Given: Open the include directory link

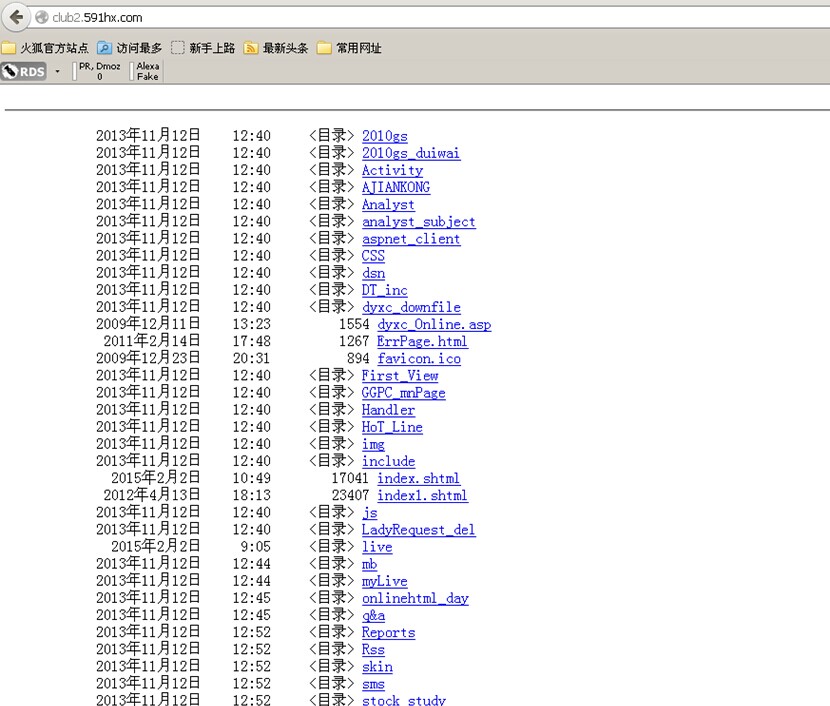Looking at the screenshot, I should [x=389, y=461].
